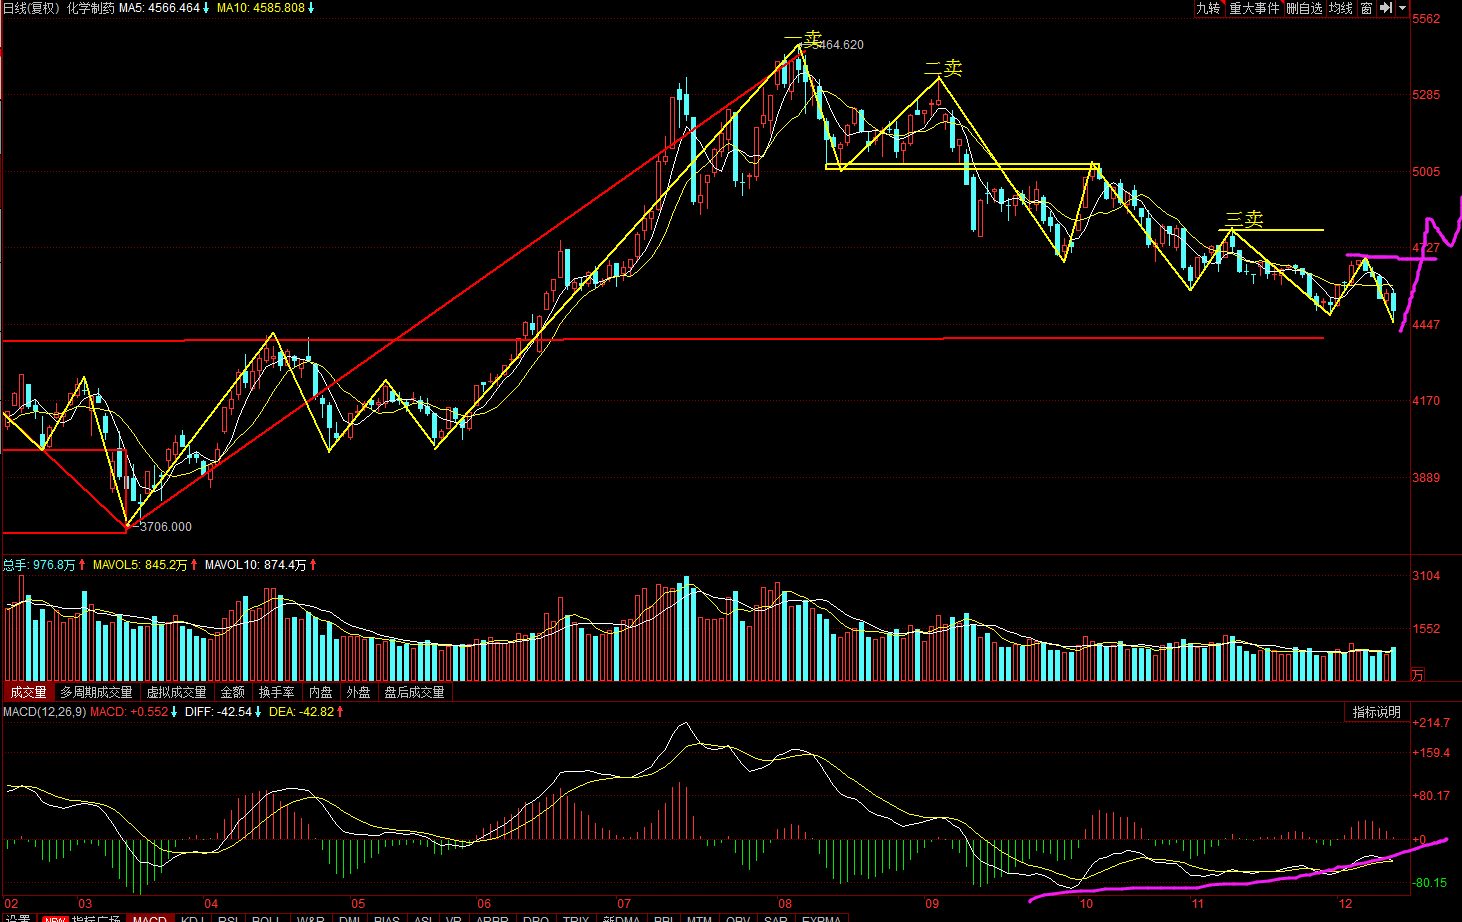Click the +159.4 MACD axis label

[x=1430, y=753]
